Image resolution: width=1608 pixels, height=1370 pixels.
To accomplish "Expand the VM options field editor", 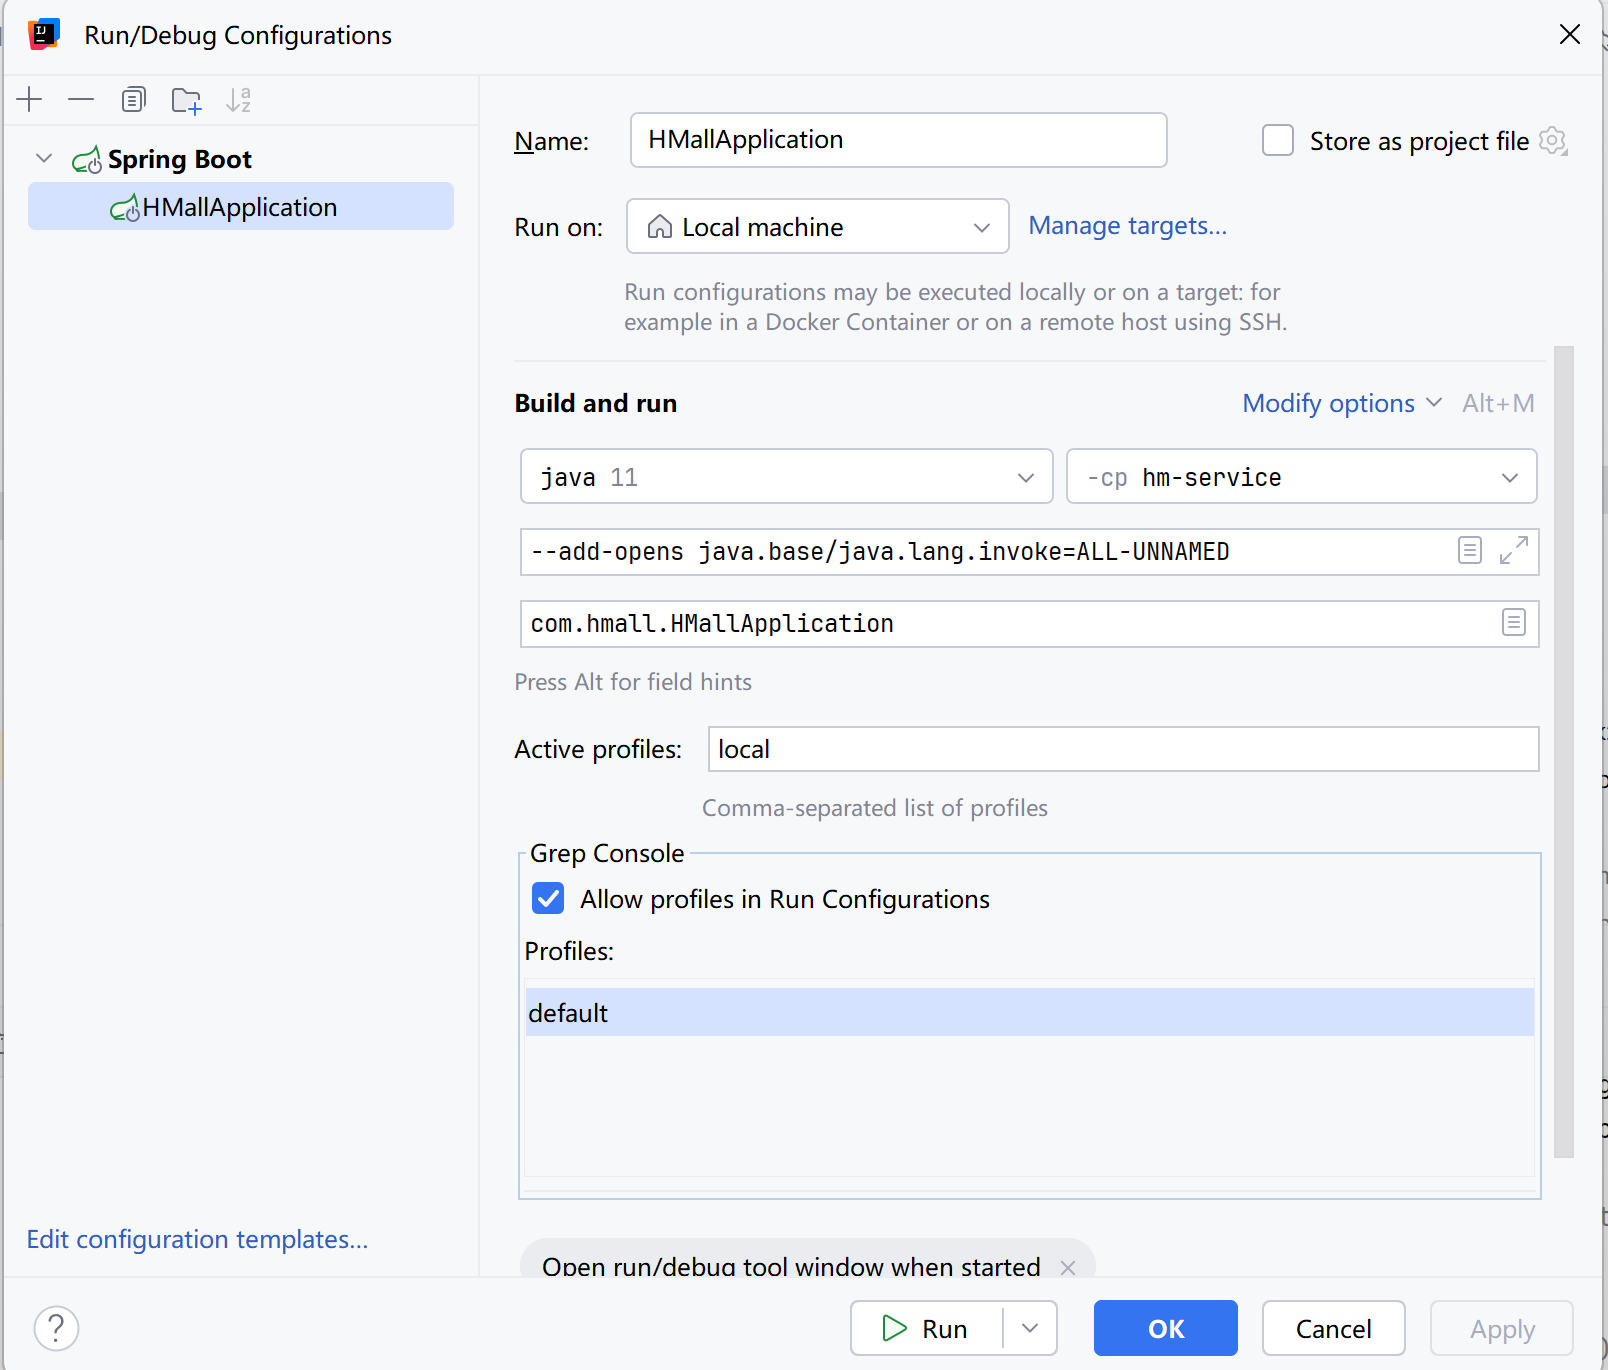I will (x=1513, y=550).
